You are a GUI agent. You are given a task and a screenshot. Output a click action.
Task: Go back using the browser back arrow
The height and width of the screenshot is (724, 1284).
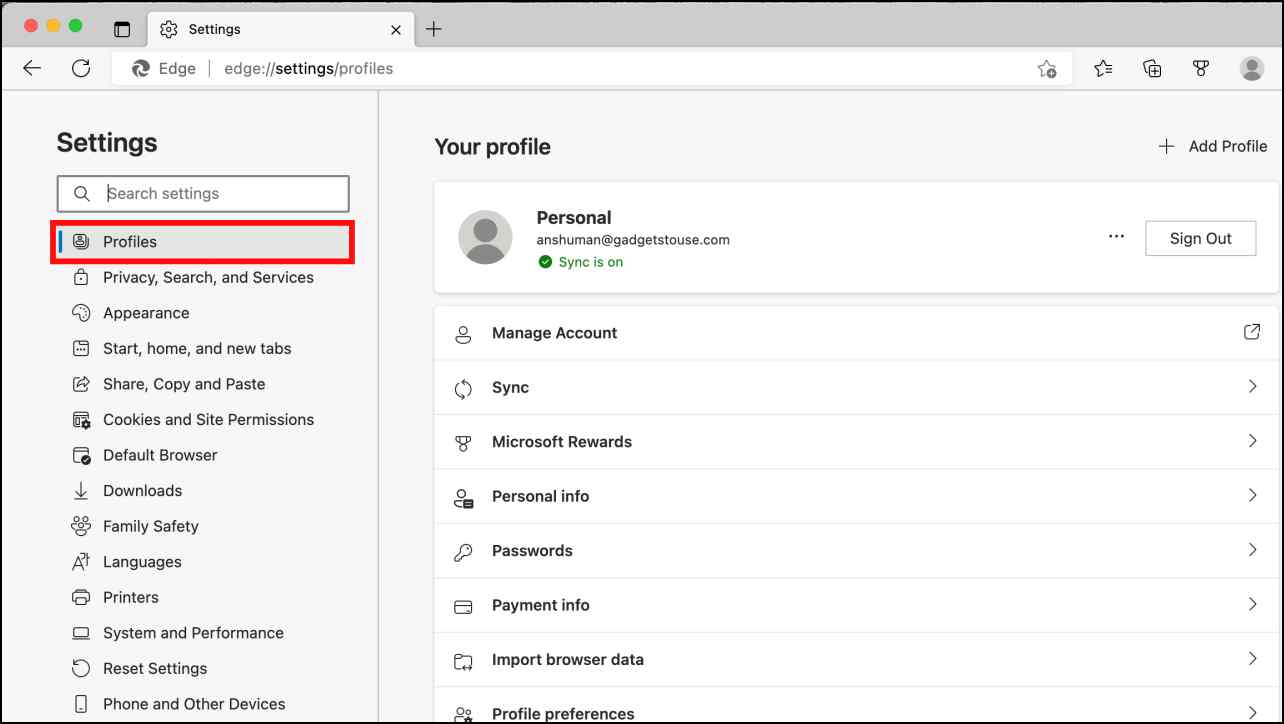[x=32, y=68]
